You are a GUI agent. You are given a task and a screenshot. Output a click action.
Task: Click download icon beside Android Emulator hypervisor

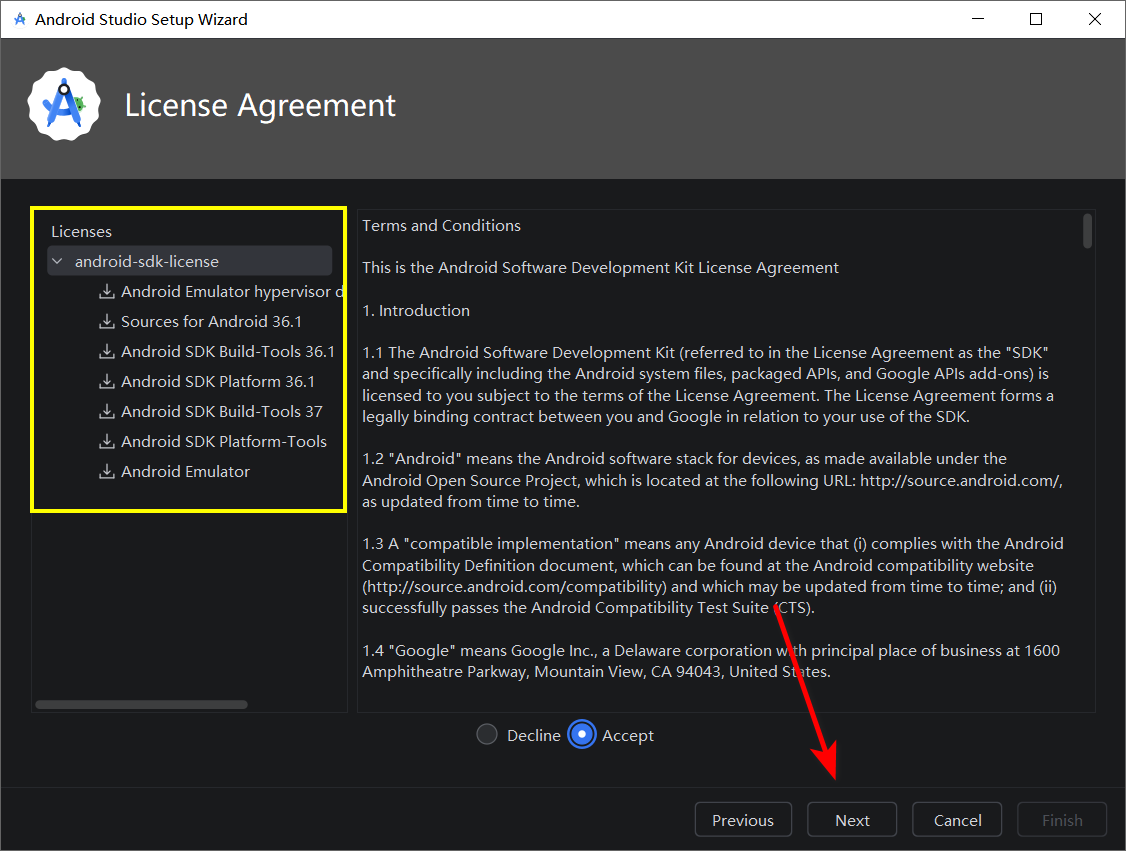[106, 292]
